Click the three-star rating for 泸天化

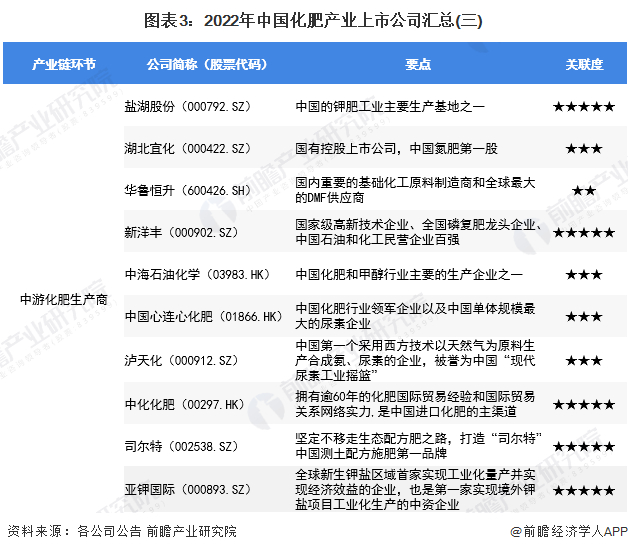584,361
